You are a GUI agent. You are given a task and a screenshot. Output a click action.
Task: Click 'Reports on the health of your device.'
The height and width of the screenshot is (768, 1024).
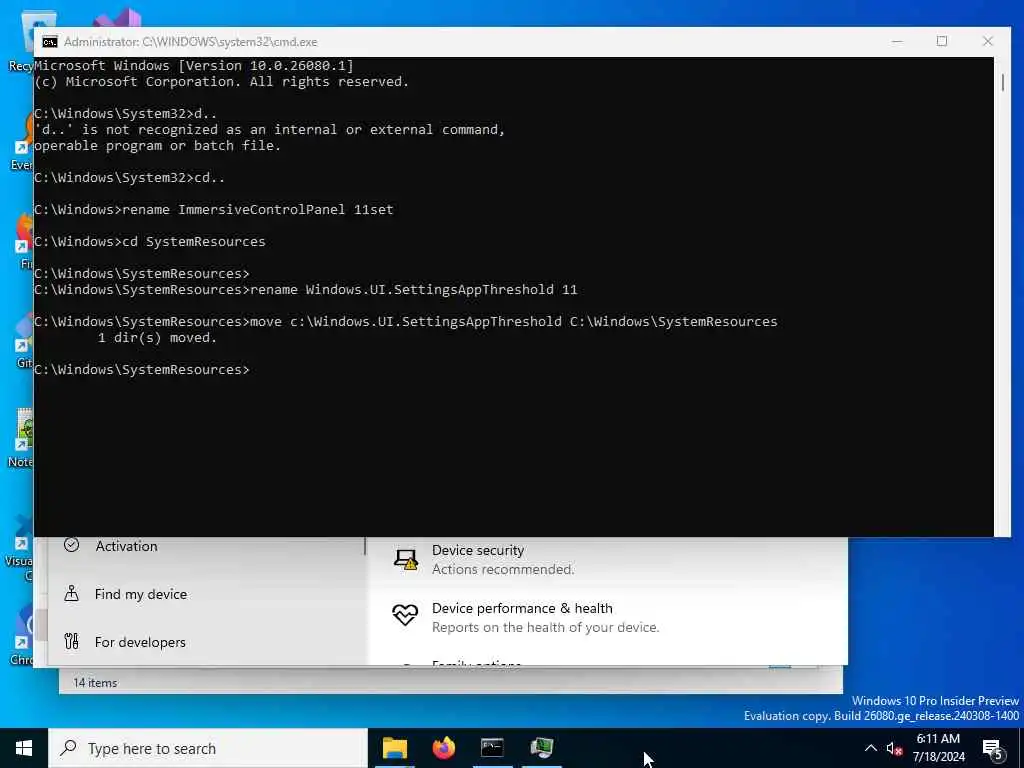(545, 628)
